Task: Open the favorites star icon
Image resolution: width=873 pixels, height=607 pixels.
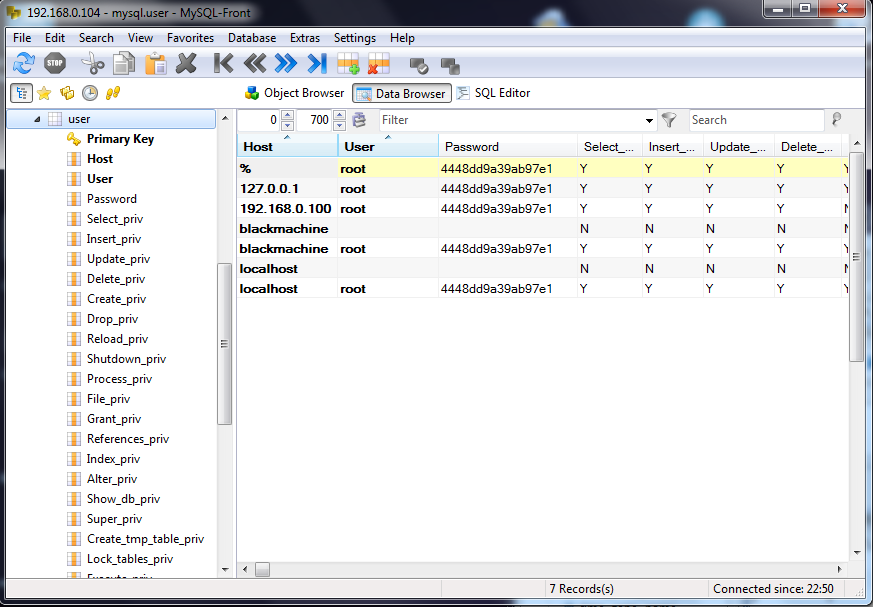Action: [x=44, y=93]
